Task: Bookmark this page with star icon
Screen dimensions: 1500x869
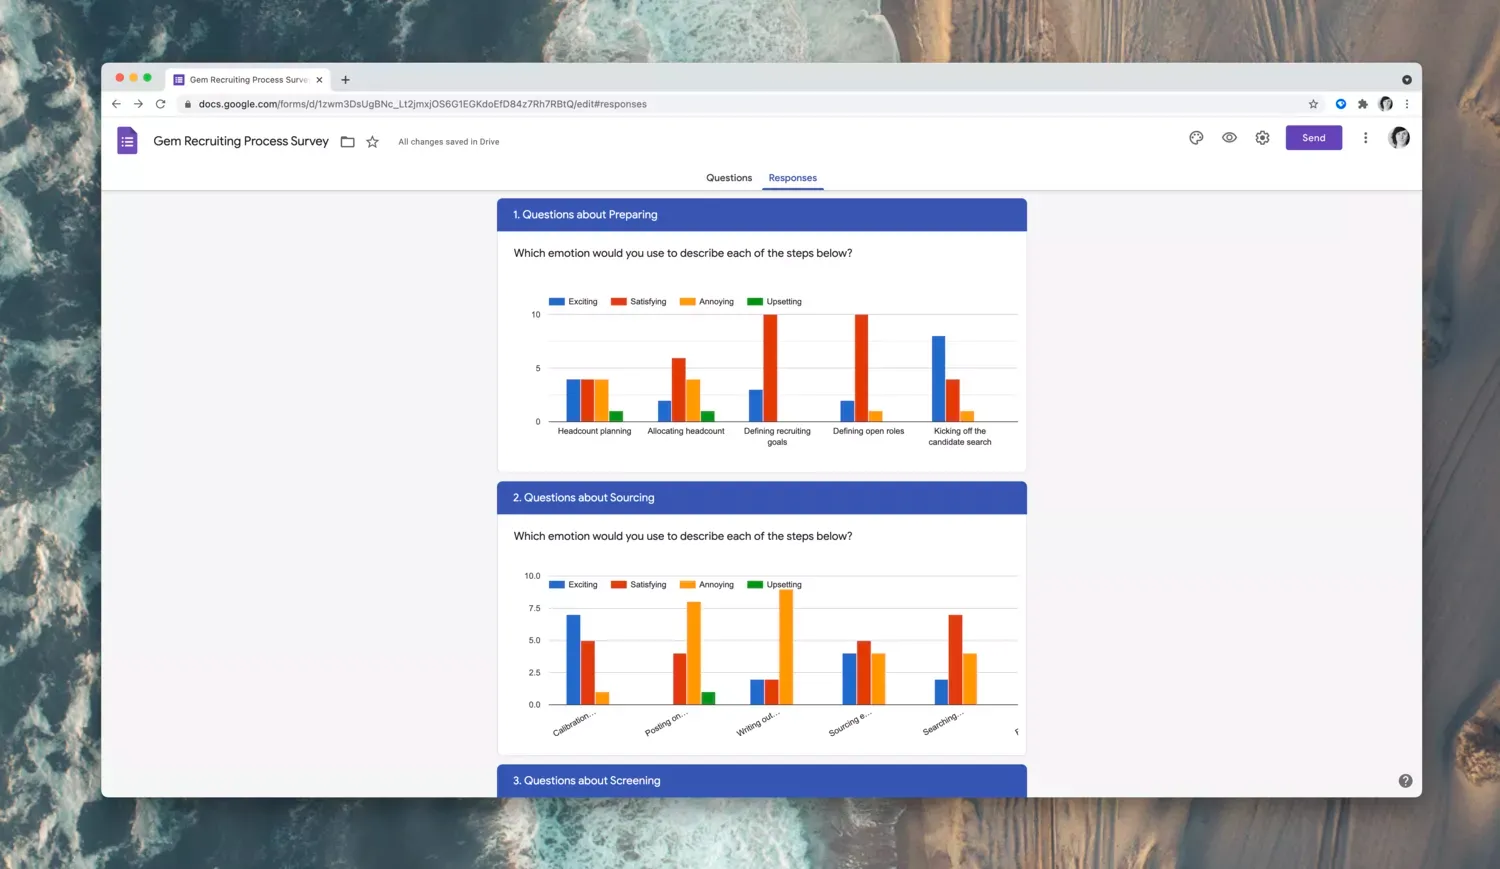Action: [1313, 104]
